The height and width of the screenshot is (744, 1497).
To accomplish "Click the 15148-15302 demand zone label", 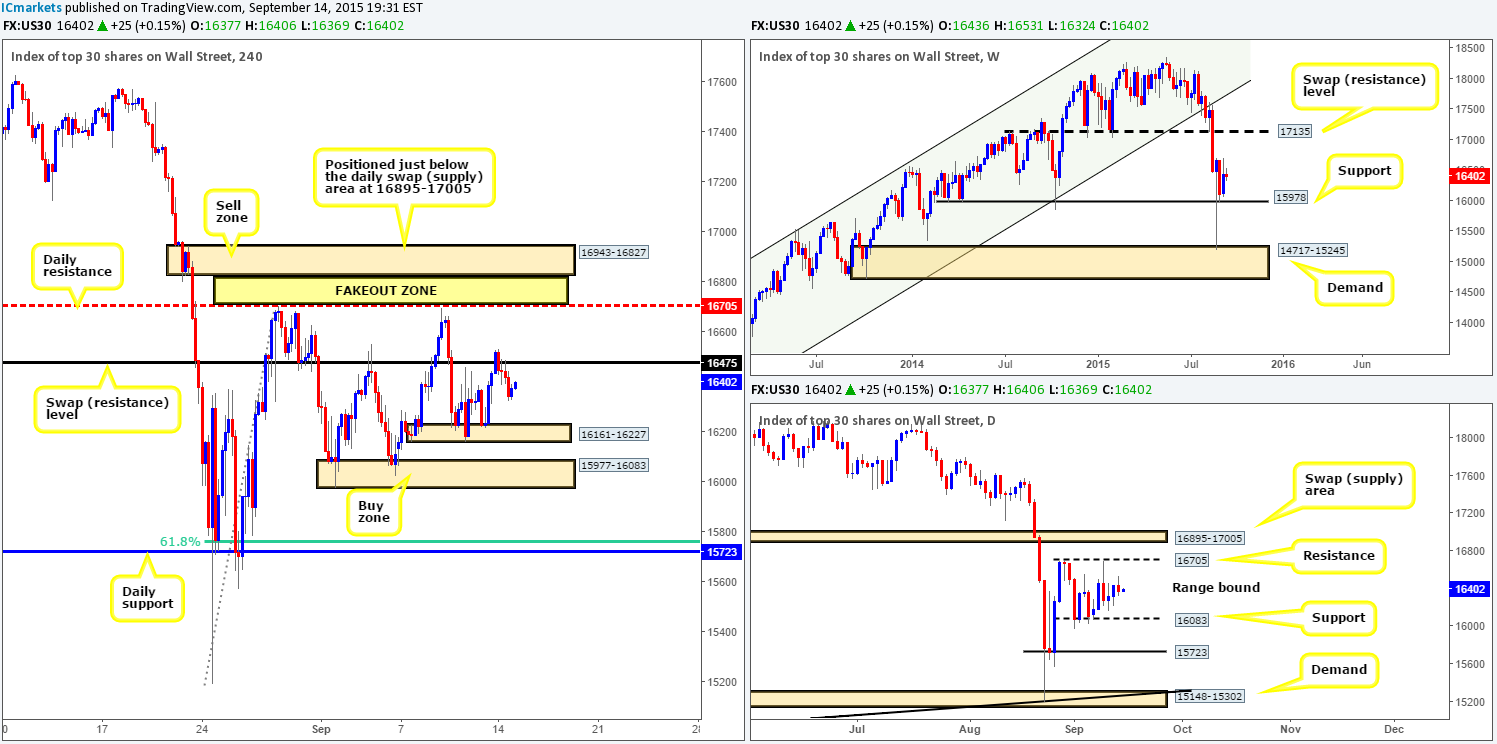I will click(1210, 695).
